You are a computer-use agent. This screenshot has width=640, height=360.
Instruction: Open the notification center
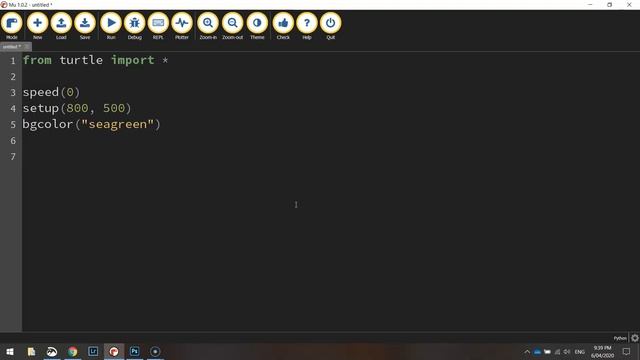pos(627,352)
